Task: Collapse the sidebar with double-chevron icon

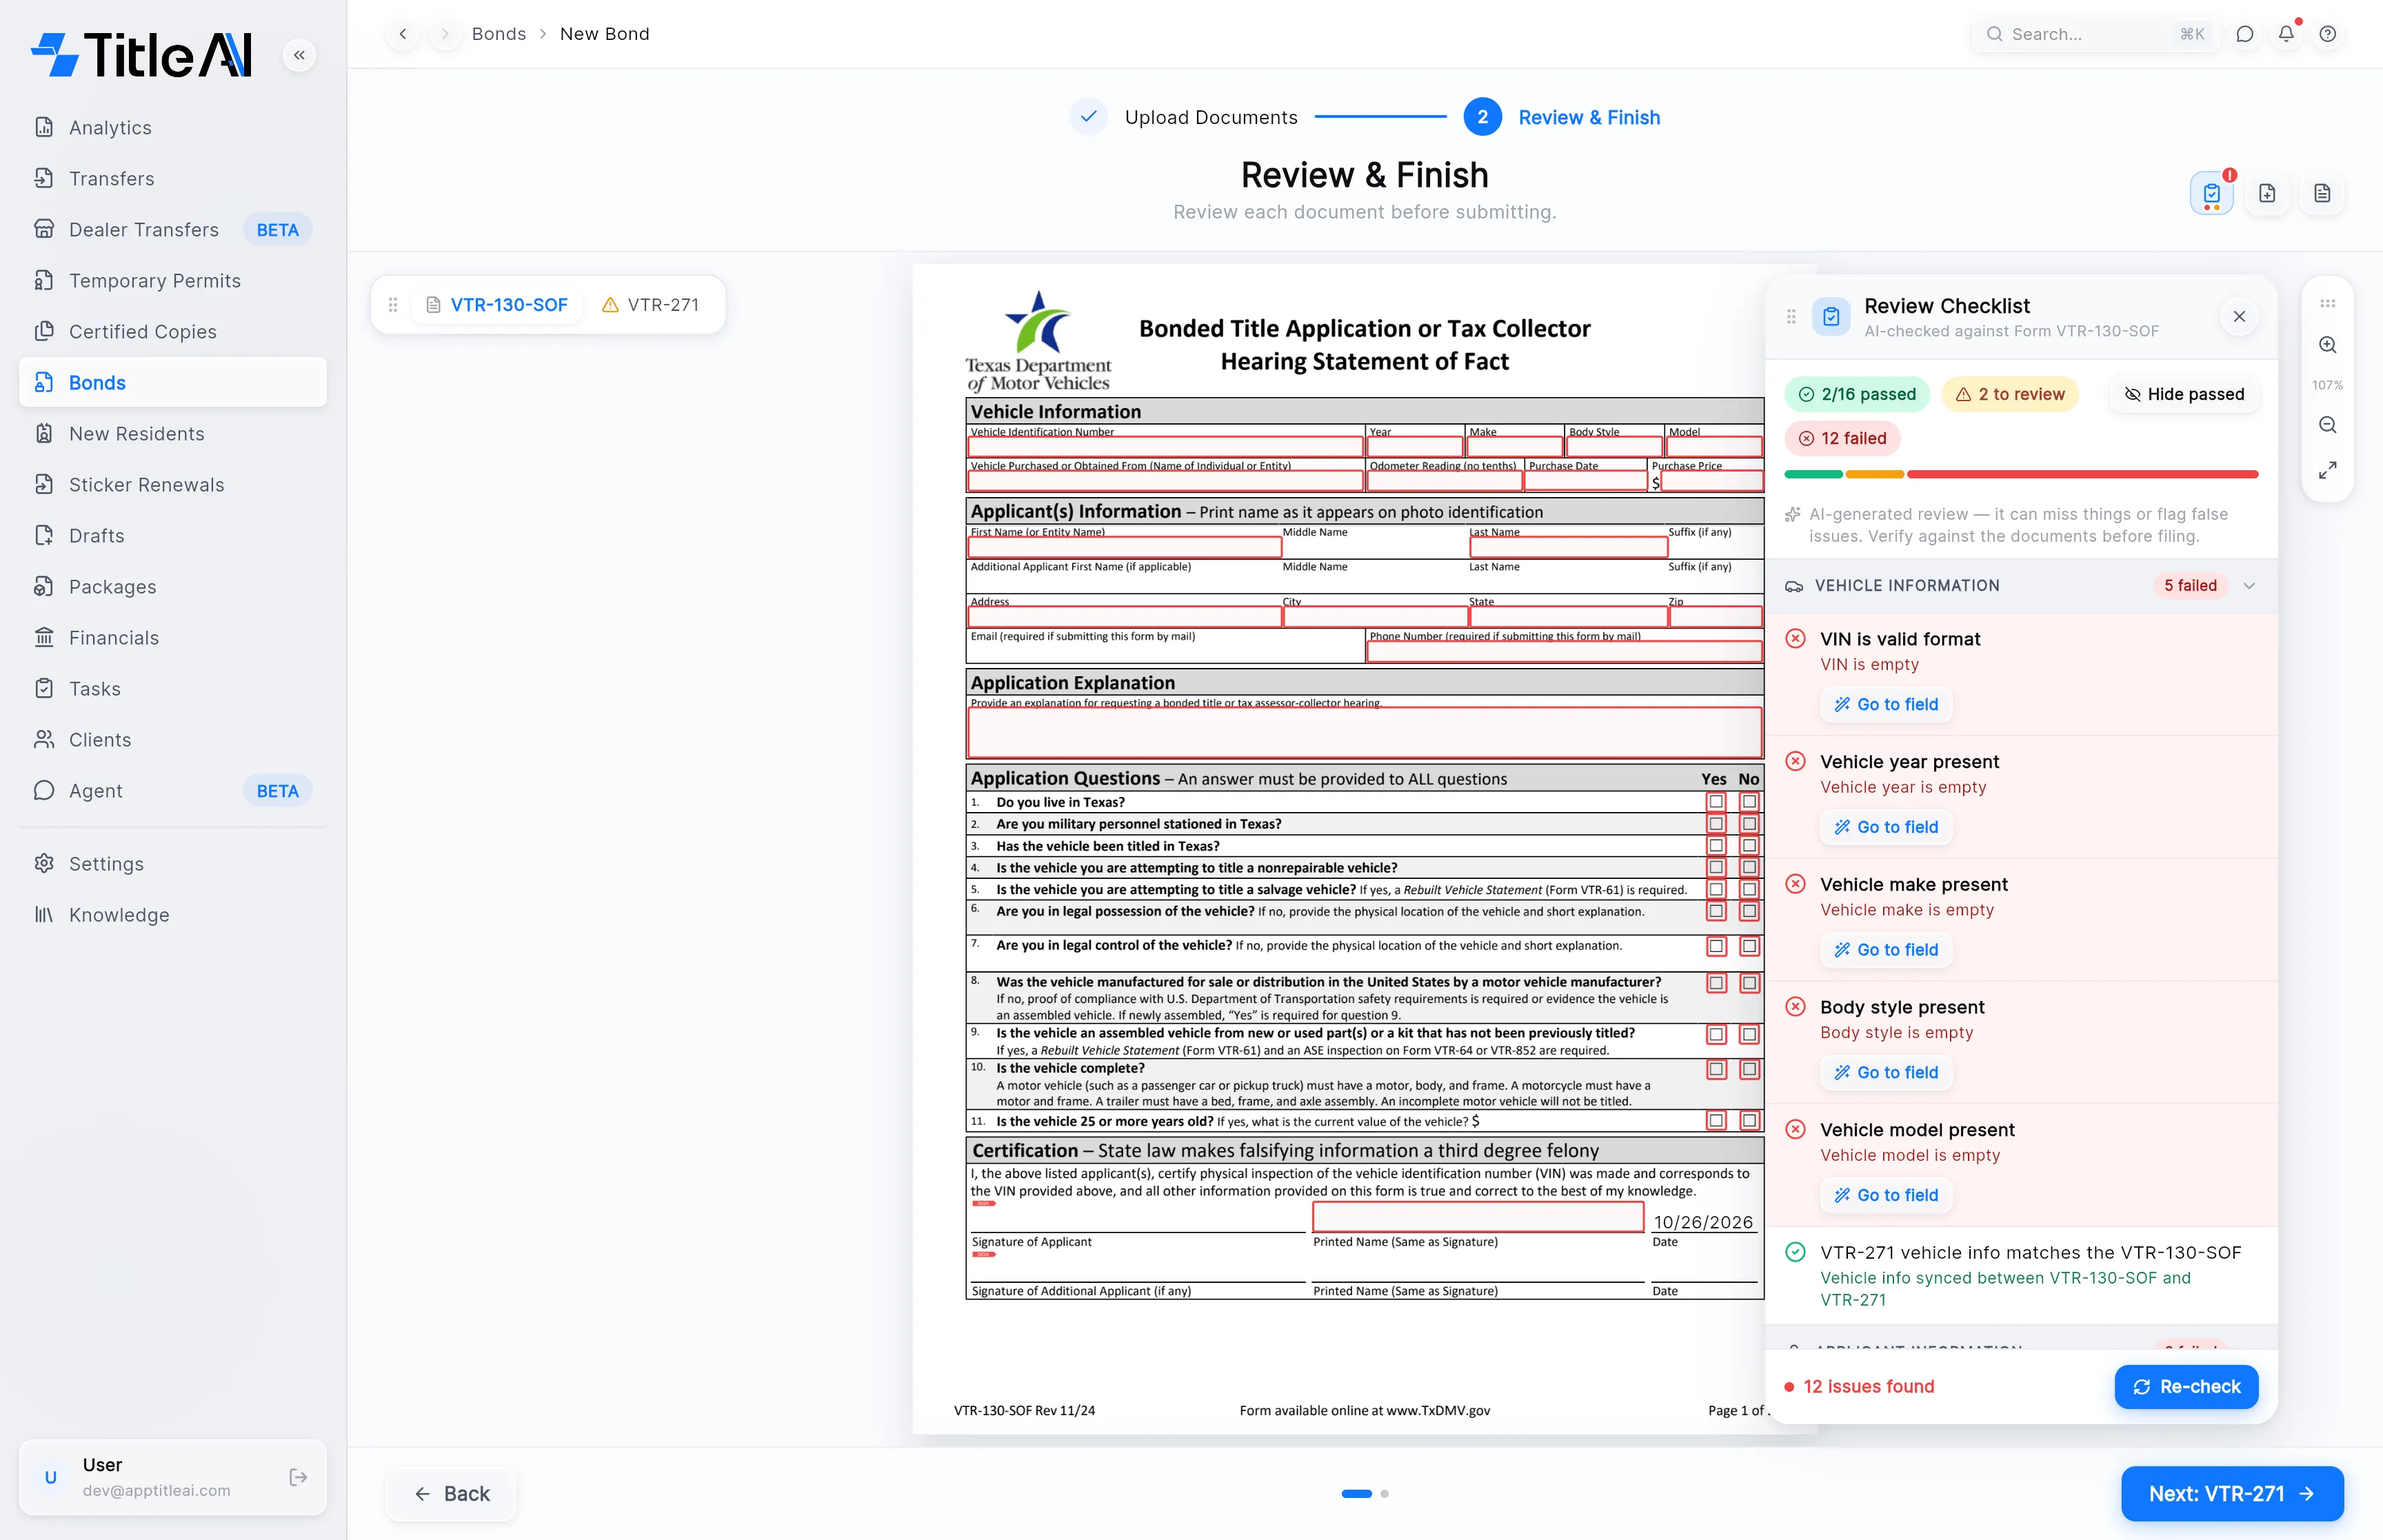Action: (x=299, y=55)
